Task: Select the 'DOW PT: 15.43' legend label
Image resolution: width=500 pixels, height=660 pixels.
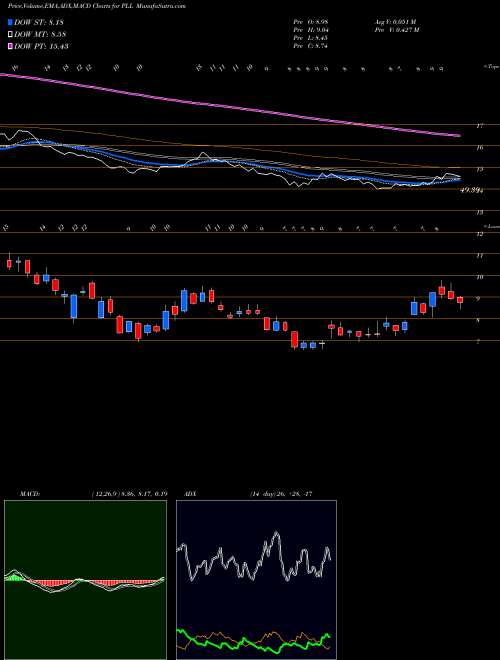Action: (41, 46)
